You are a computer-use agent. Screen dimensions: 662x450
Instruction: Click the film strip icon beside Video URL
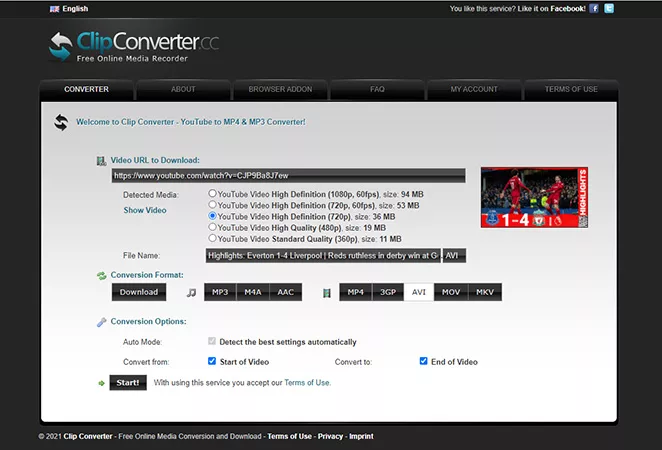(x=101, y=161)
